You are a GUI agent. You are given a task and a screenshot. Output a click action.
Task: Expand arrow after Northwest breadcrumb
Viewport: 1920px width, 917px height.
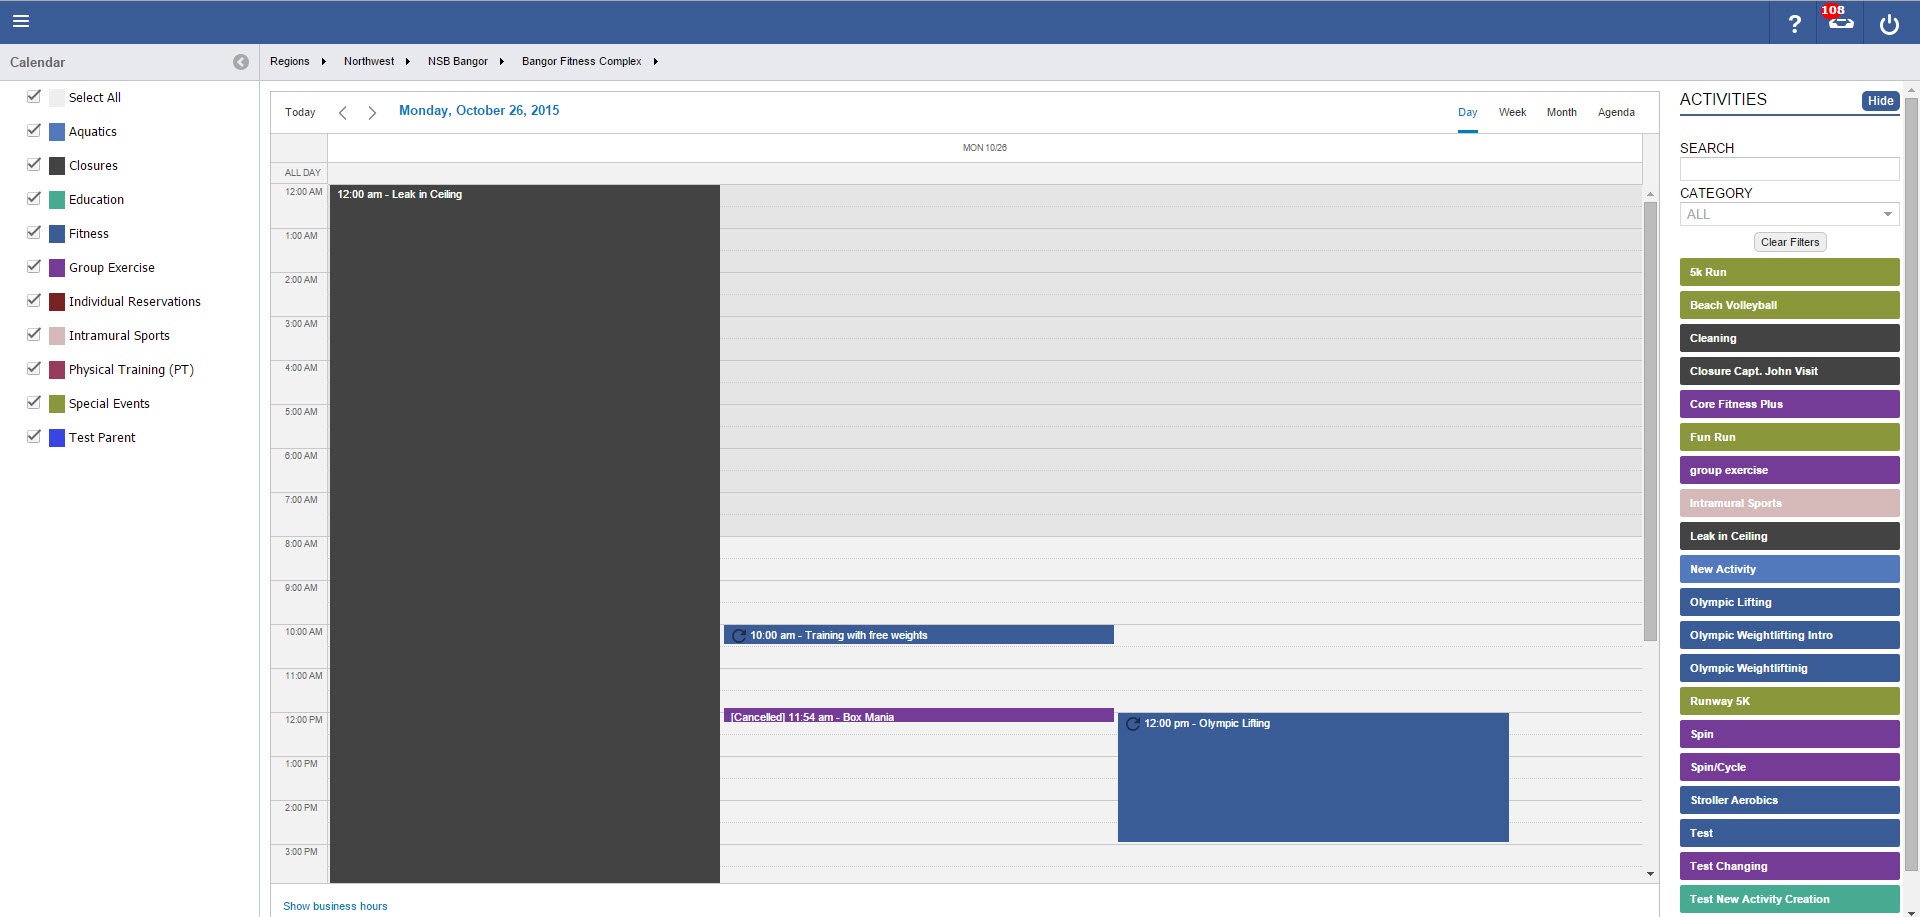pyautogui.click(x=408, y=62)
